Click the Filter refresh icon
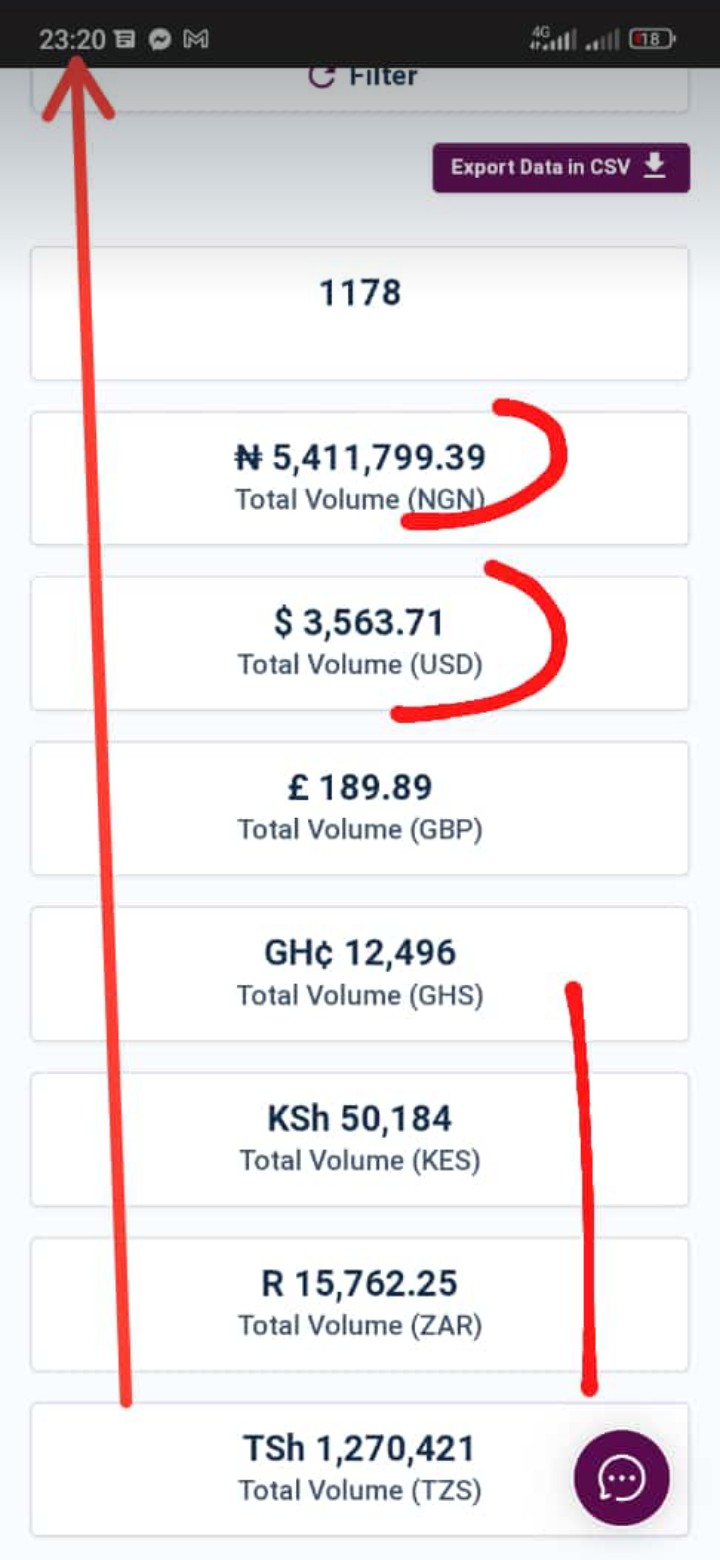Viewport: 720px width, 1560px height. [x=321, y=75]
